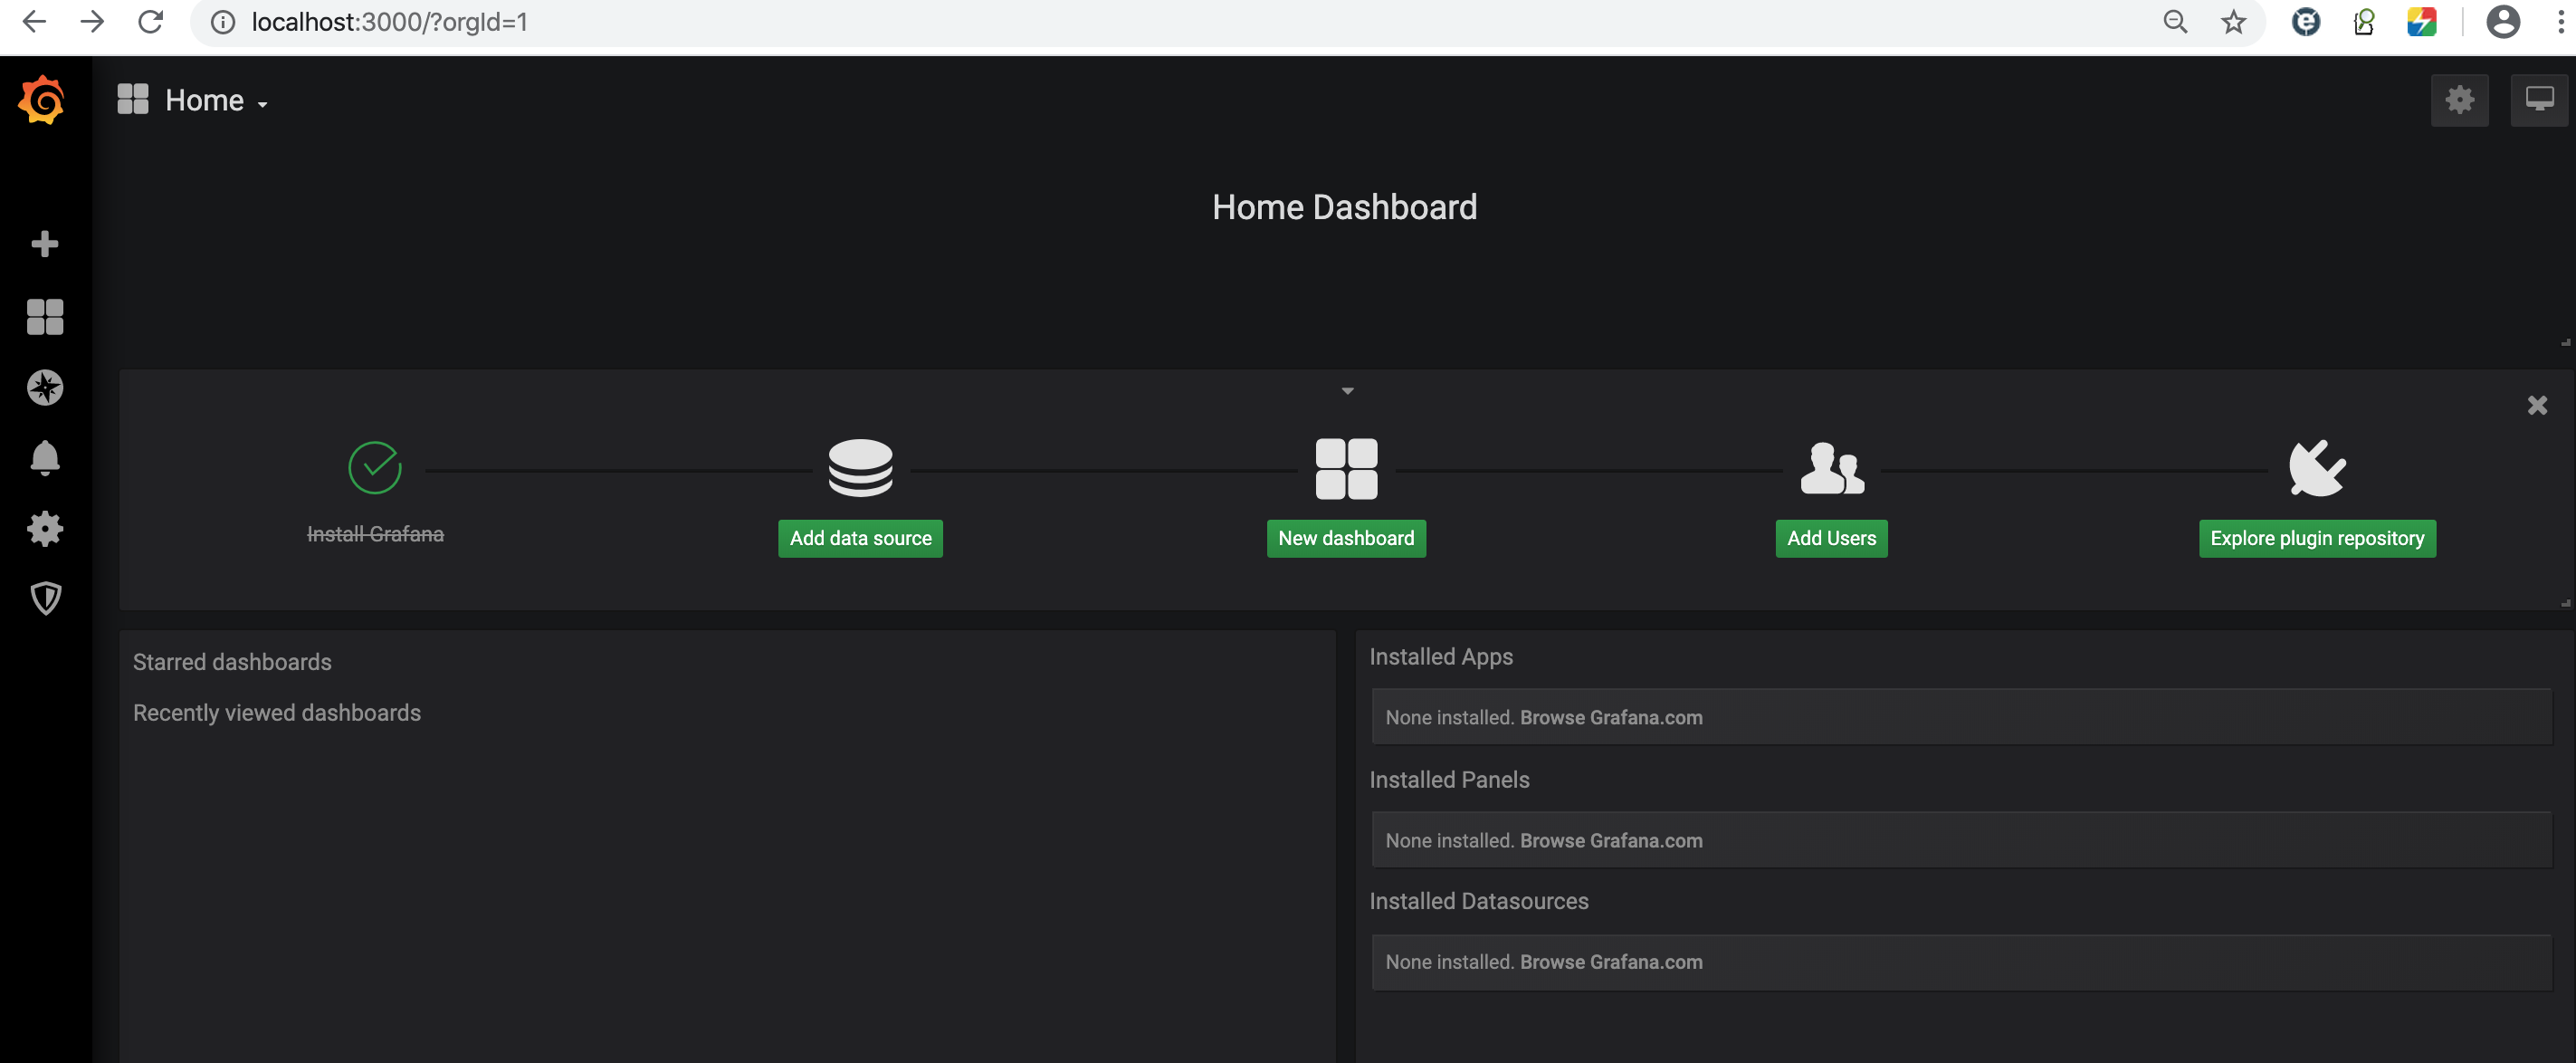The width and height of the screenshot is (2576, 1063).
Task: Click the Installed Apps heading
Action: click(1441, 656)
